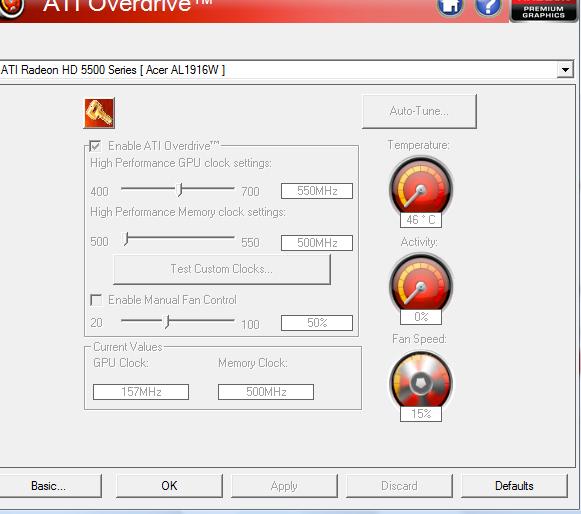The width and height of the screenshot is (581, 514).
Task: Click the Current Values group label
Action: click(128, 347)
